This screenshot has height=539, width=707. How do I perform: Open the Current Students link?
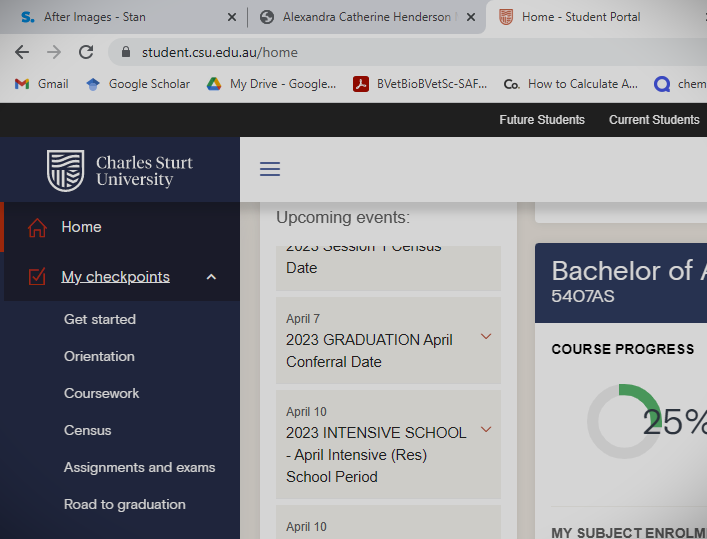[x=654, y=120]
